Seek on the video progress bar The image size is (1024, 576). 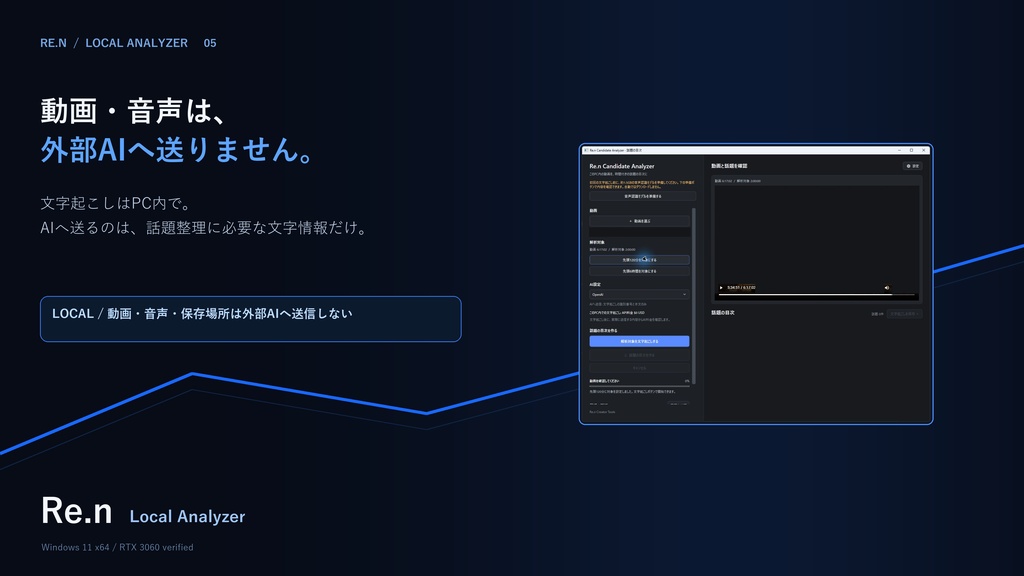pyautogui.click(x=816, y=295)
